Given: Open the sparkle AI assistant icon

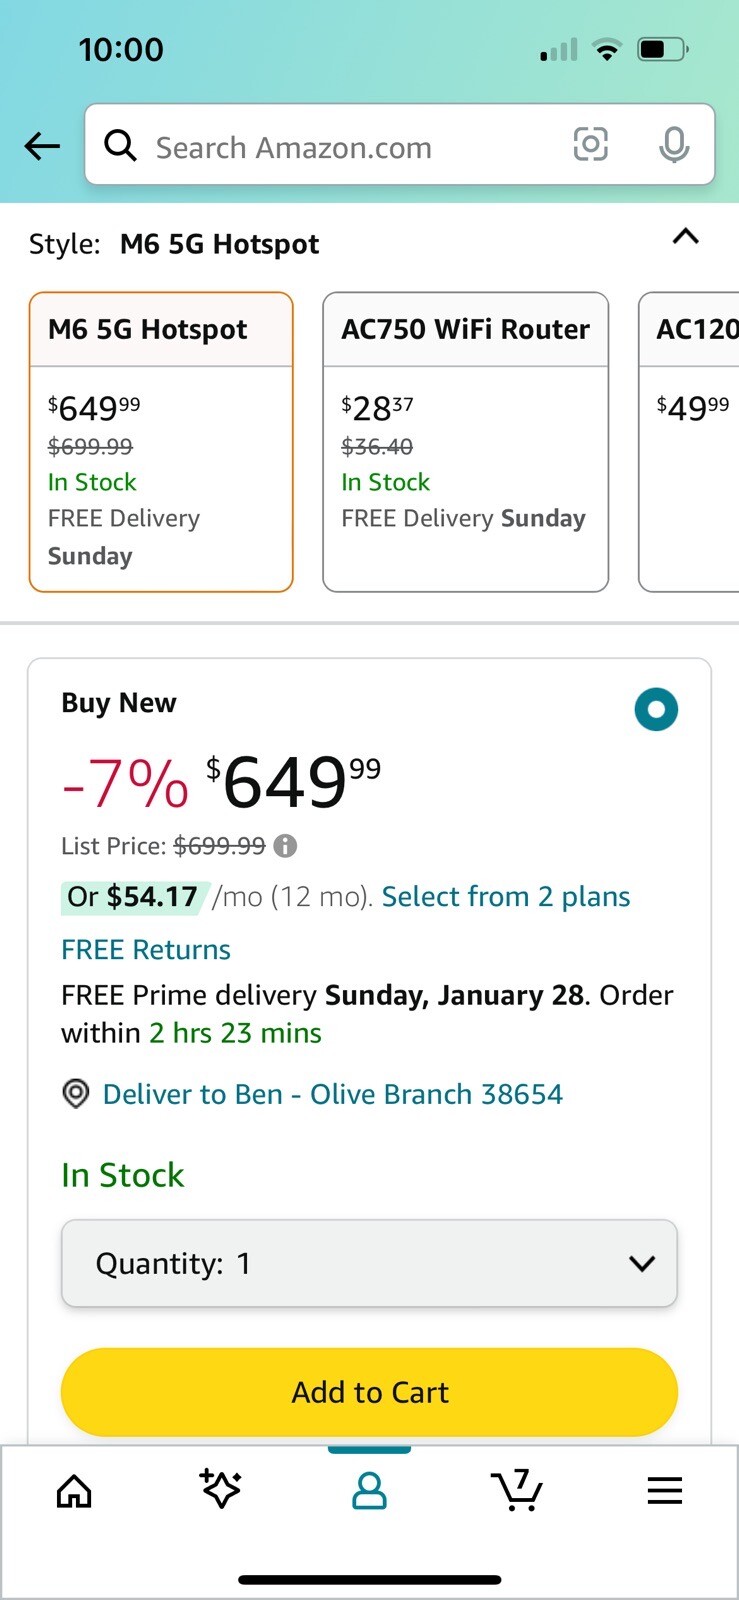Looking at the screenshot, I should pyautogui.click(x=220, y=1490).
